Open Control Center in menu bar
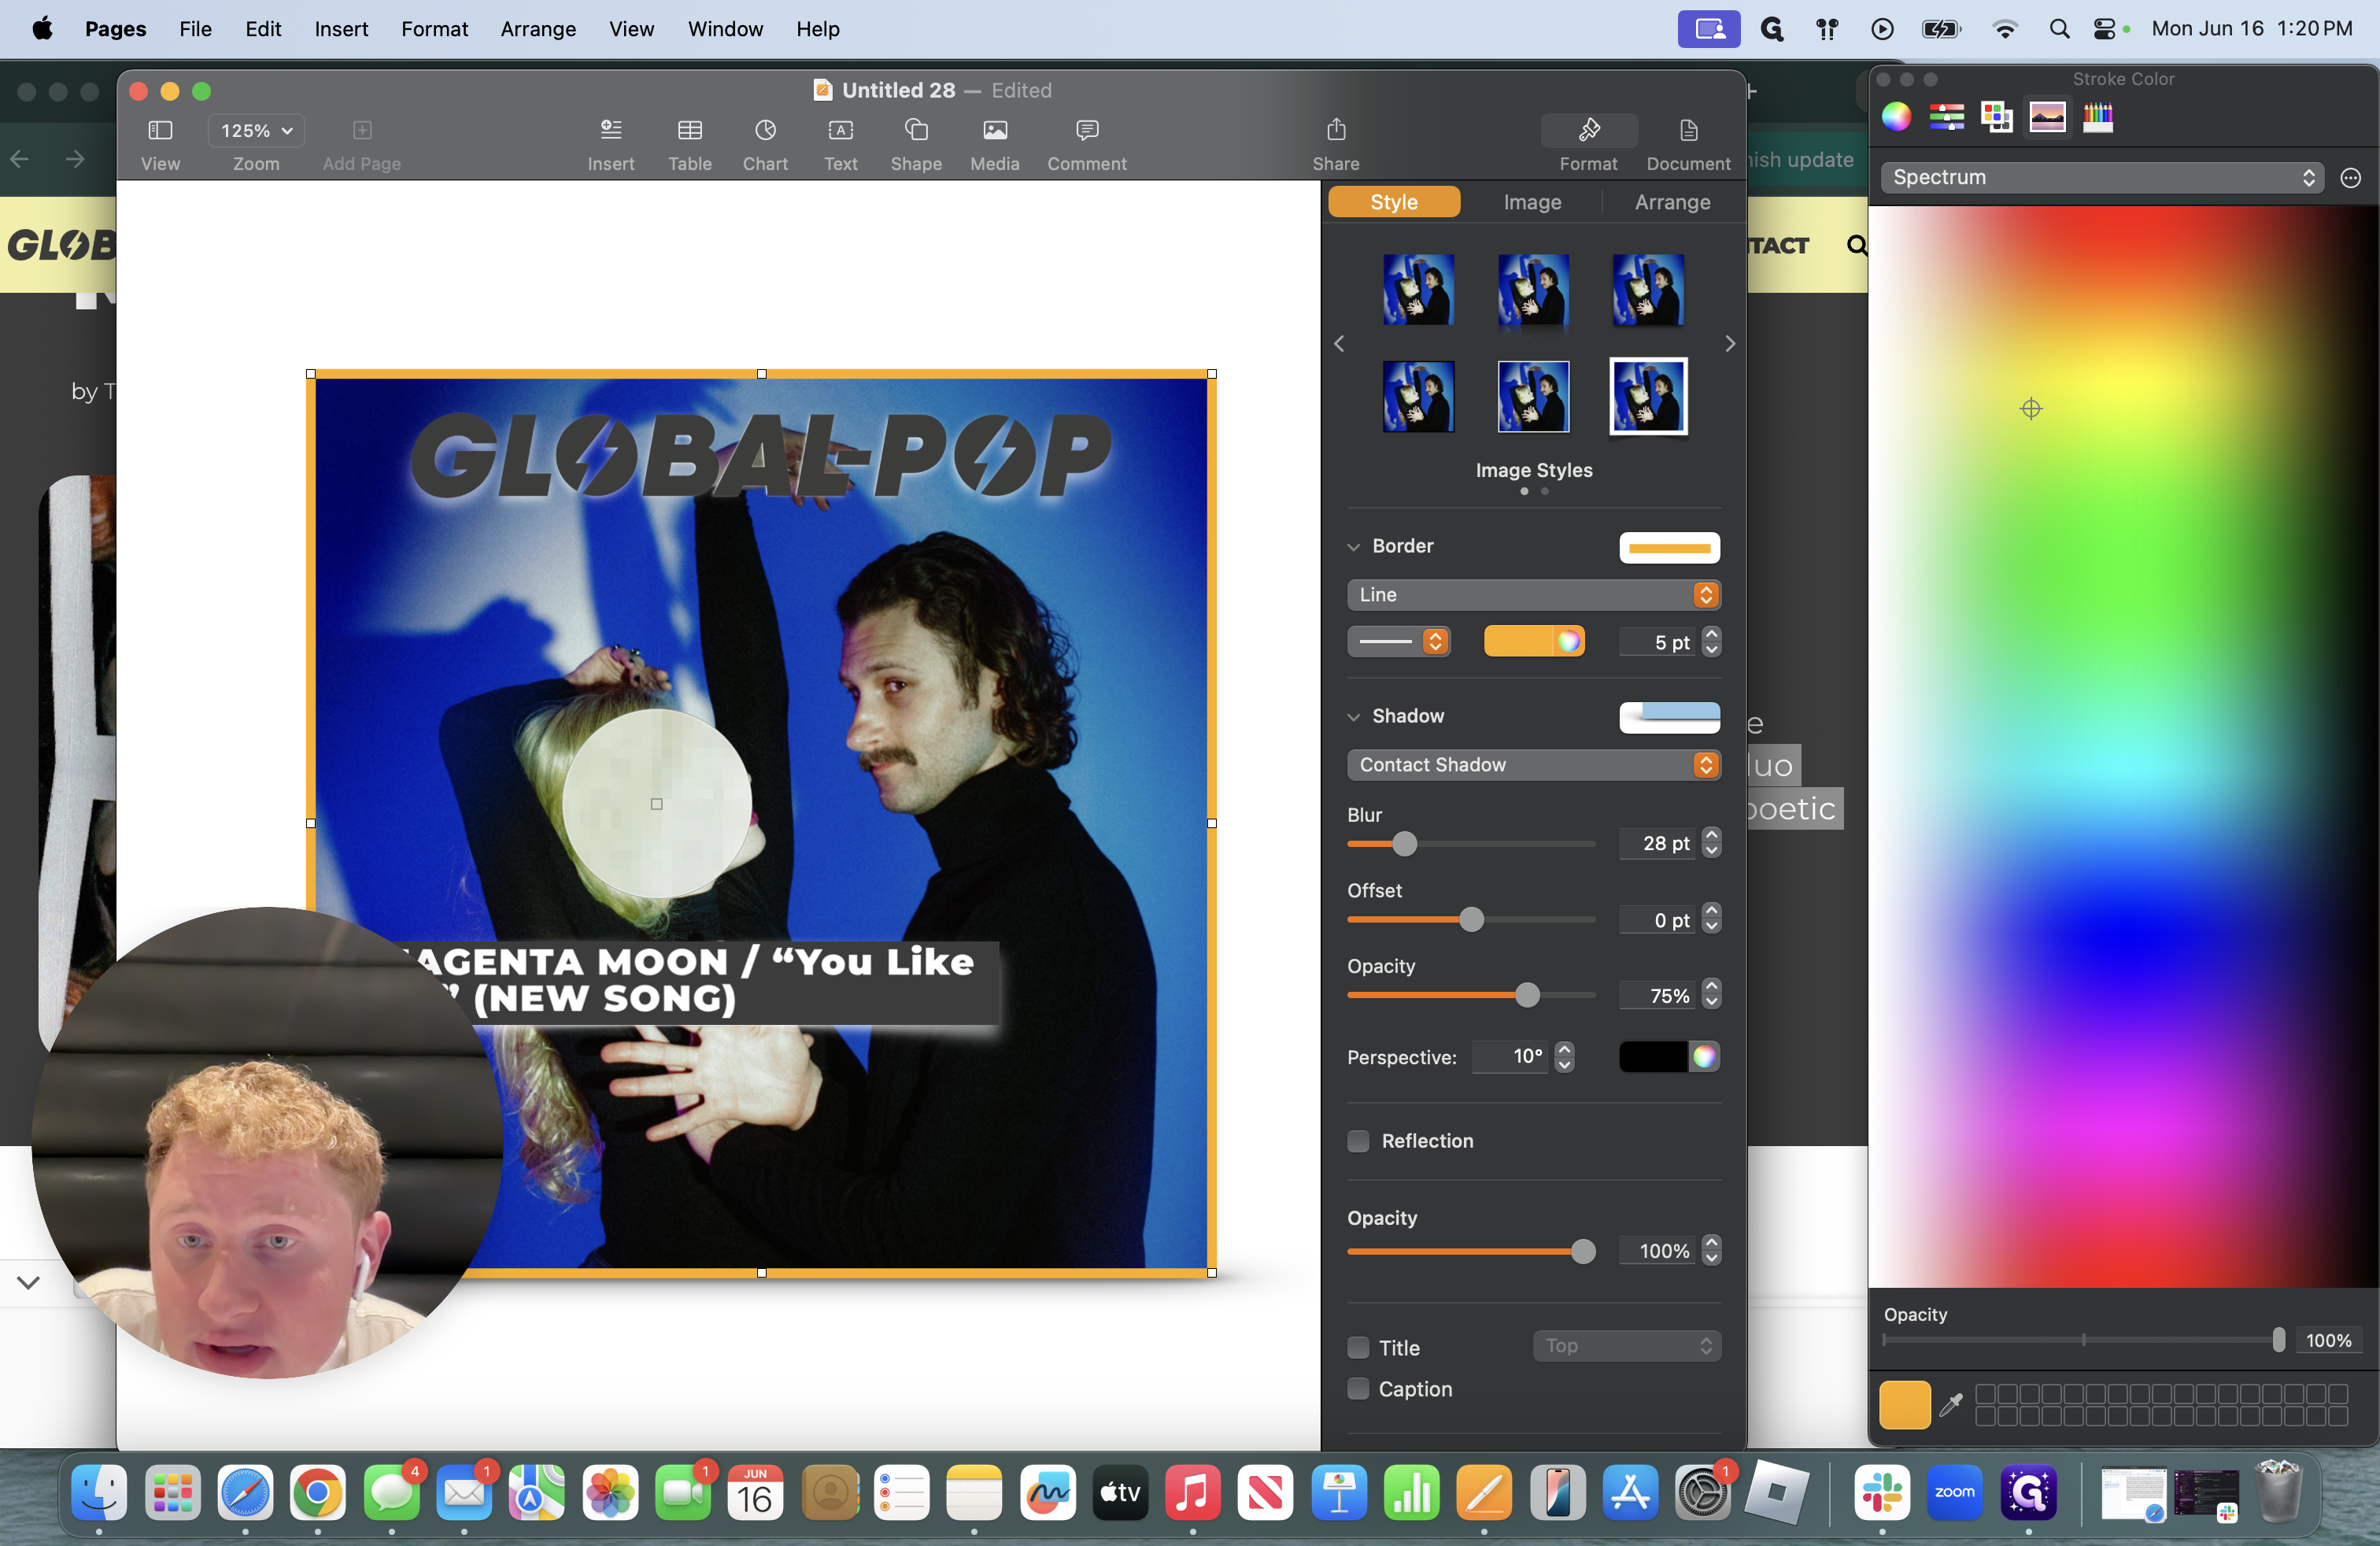 (2104, 29)
